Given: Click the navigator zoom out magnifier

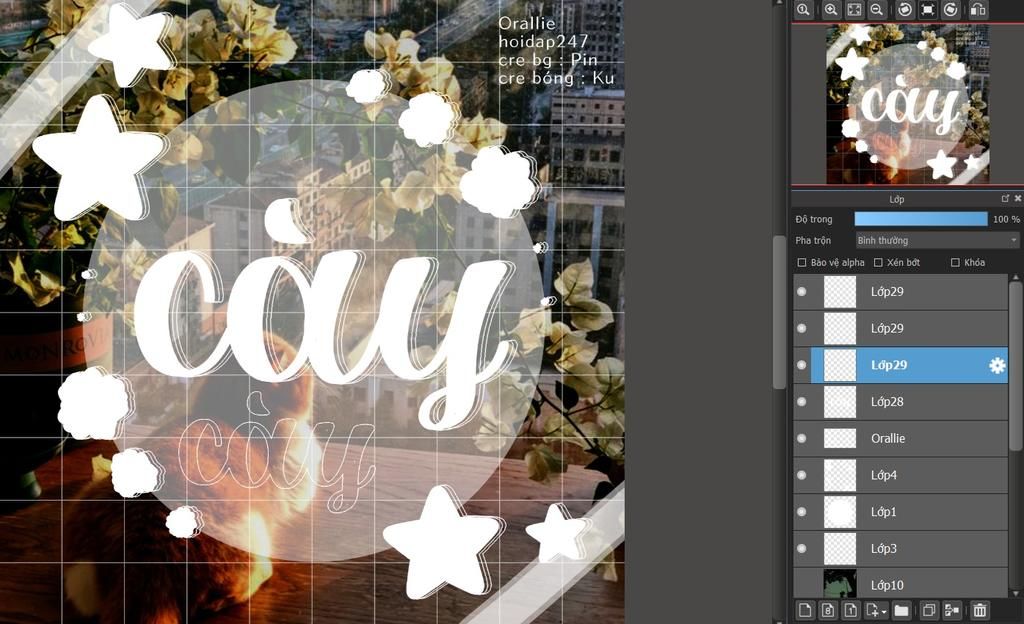Looking at the screenshot, I should pos(877,10).
